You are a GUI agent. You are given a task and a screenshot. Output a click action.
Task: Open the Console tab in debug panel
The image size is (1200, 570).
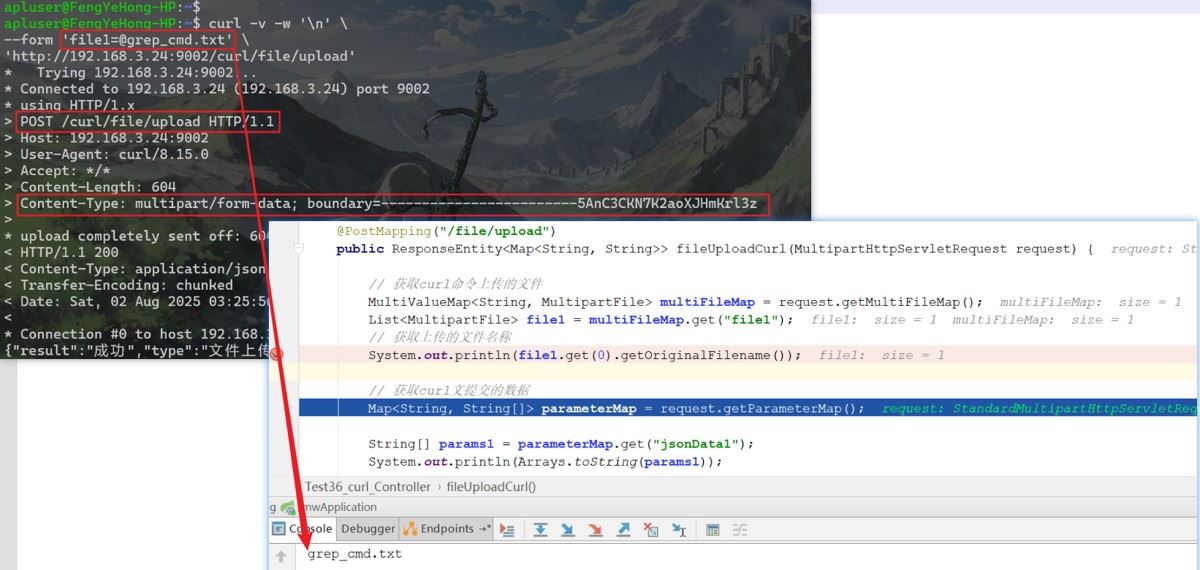point(303,529)
